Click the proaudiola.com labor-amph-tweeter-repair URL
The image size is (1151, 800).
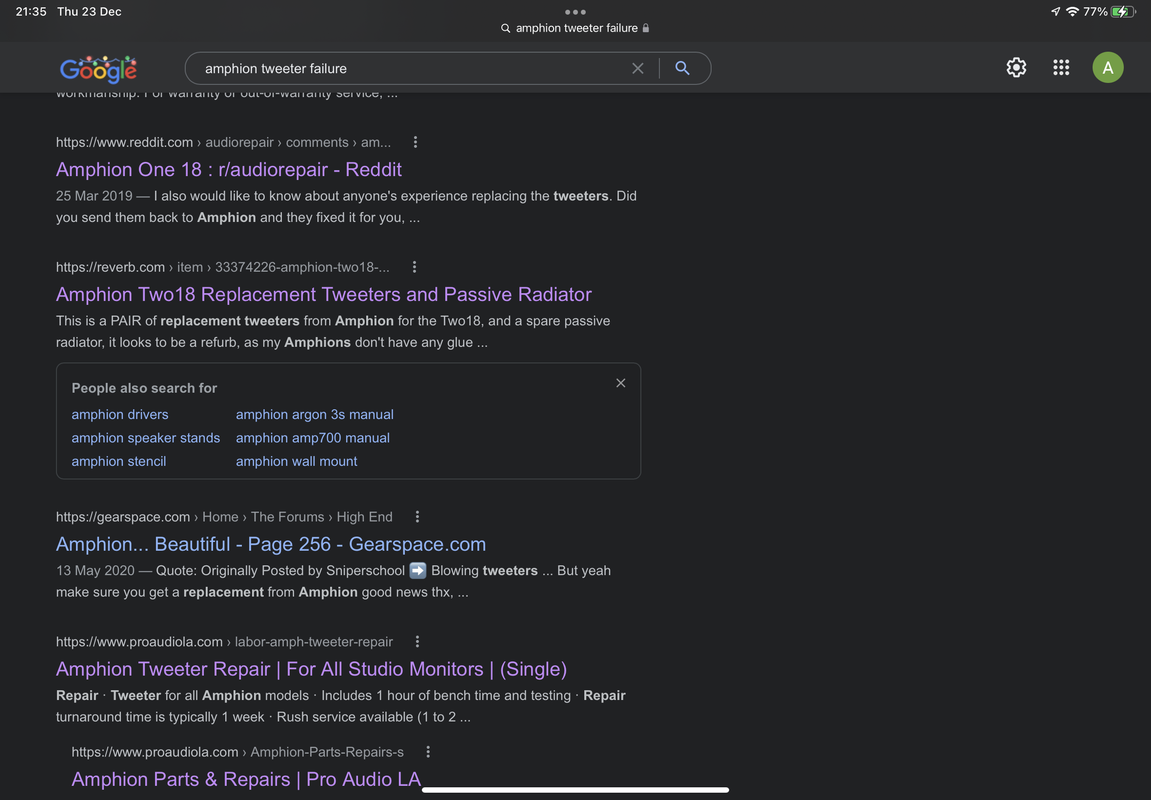tap(224, 641)
